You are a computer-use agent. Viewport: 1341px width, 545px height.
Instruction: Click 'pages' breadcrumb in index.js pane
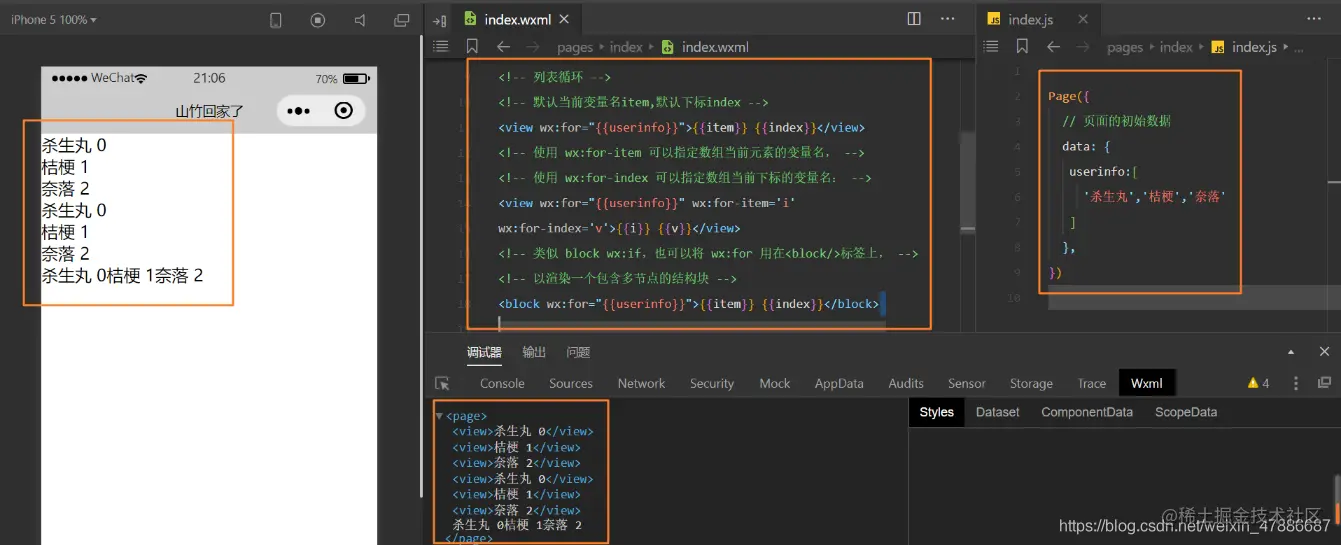1125,47
